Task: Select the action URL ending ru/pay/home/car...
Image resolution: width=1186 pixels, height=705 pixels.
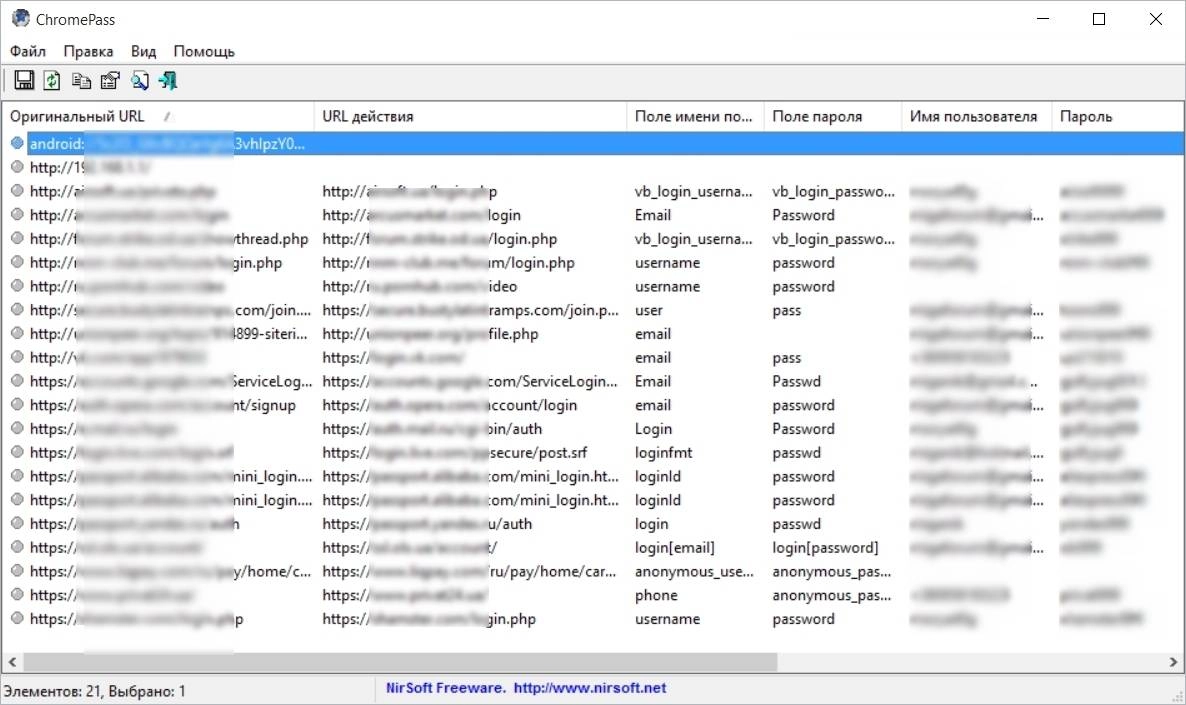Action: click(x=470, y=571)
